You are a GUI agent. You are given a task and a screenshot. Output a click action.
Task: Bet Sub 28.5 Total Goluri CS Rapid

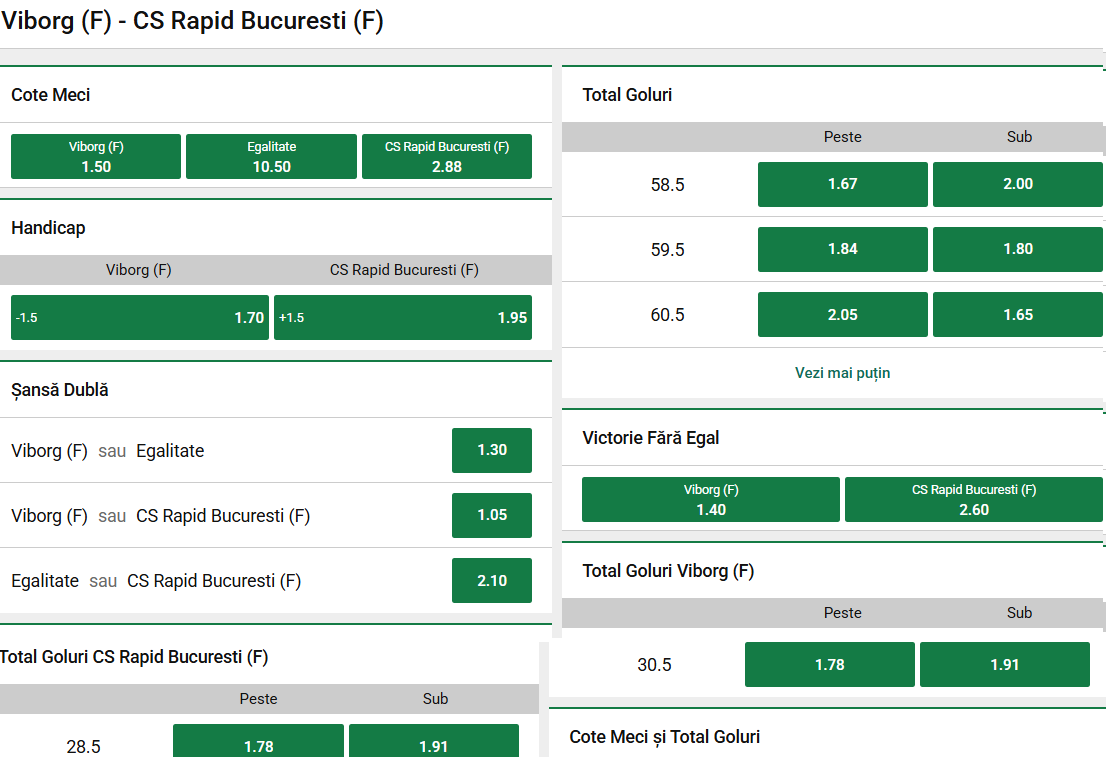(x=433, y=740)
